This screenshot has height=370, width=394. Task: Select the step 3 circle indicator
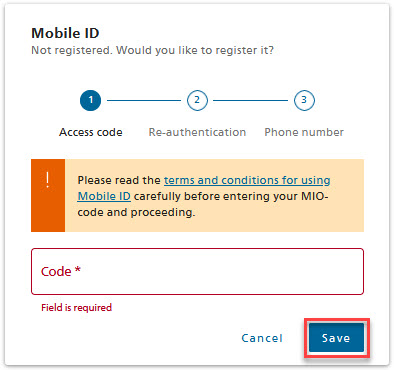pyautogui.click(x=304, y=100)
